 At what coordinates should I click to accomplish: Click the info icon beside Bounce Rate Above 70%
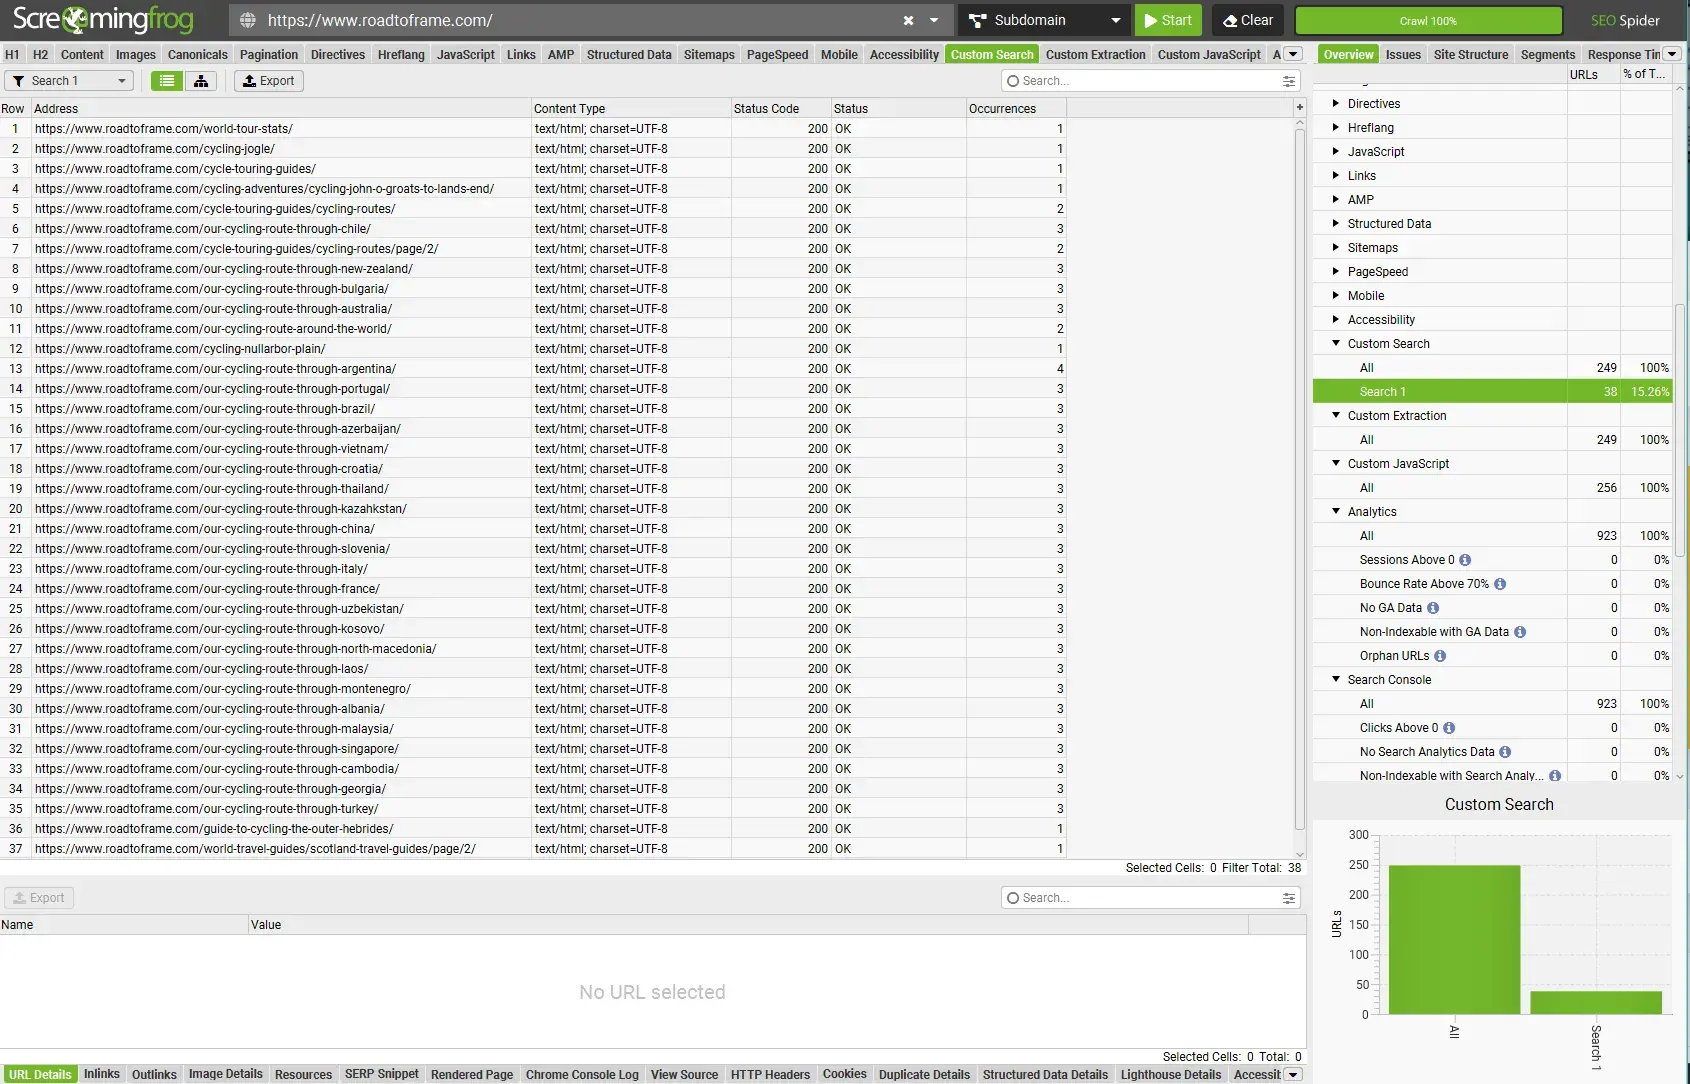tap(1501, 584)
